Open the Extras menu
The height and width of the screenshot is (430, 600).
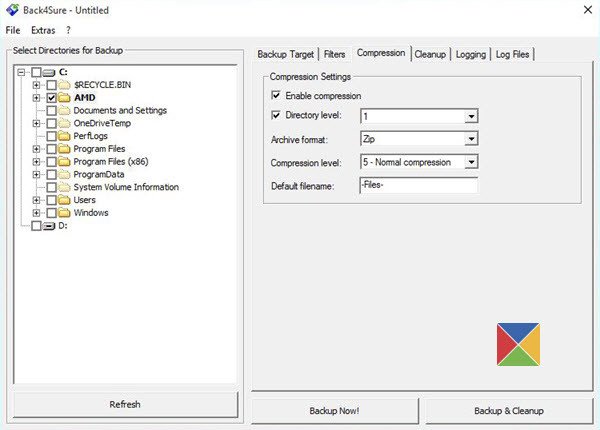43,30
